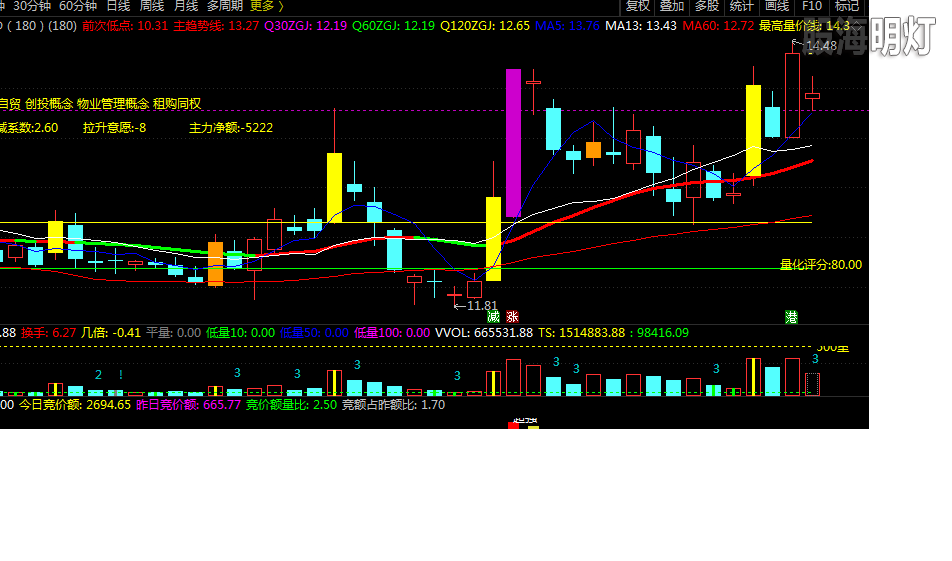
Task: Click the exclamation mark on volume chart
Action: pyautogui.click(x=121, y=374)
